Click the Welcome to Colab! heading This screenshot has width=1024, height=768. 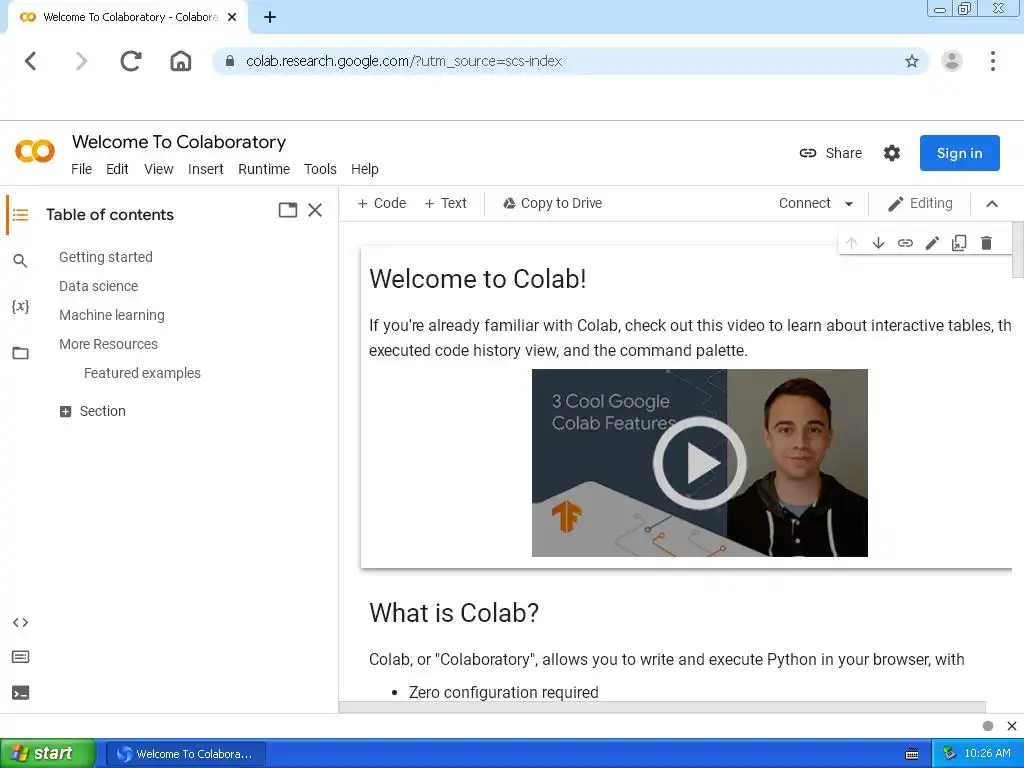click(477, 279)
